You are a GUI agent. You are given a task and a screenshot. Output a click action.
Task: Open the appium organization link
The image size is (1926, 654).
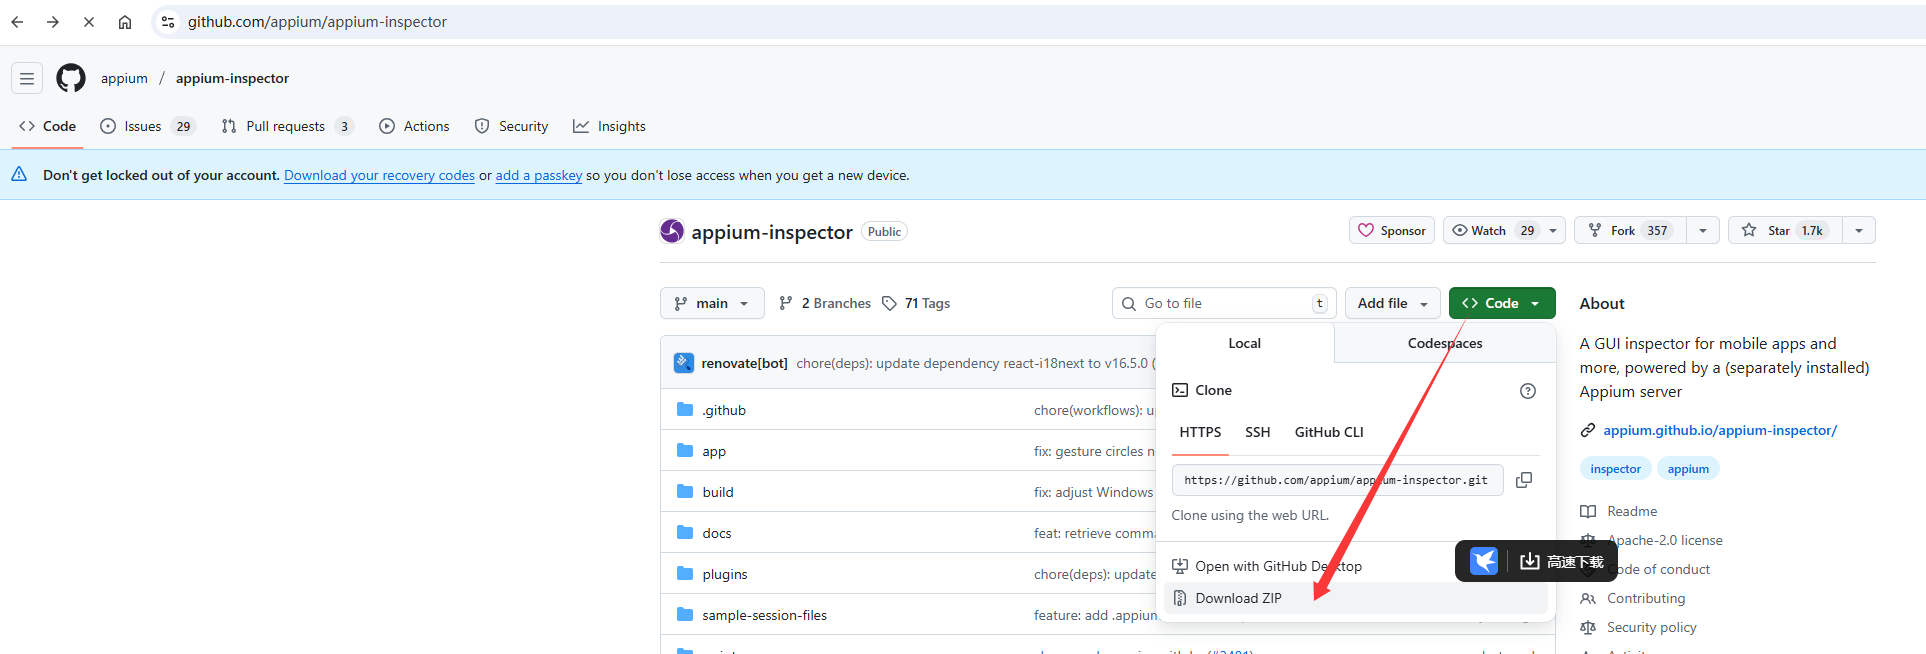(124, 78)
